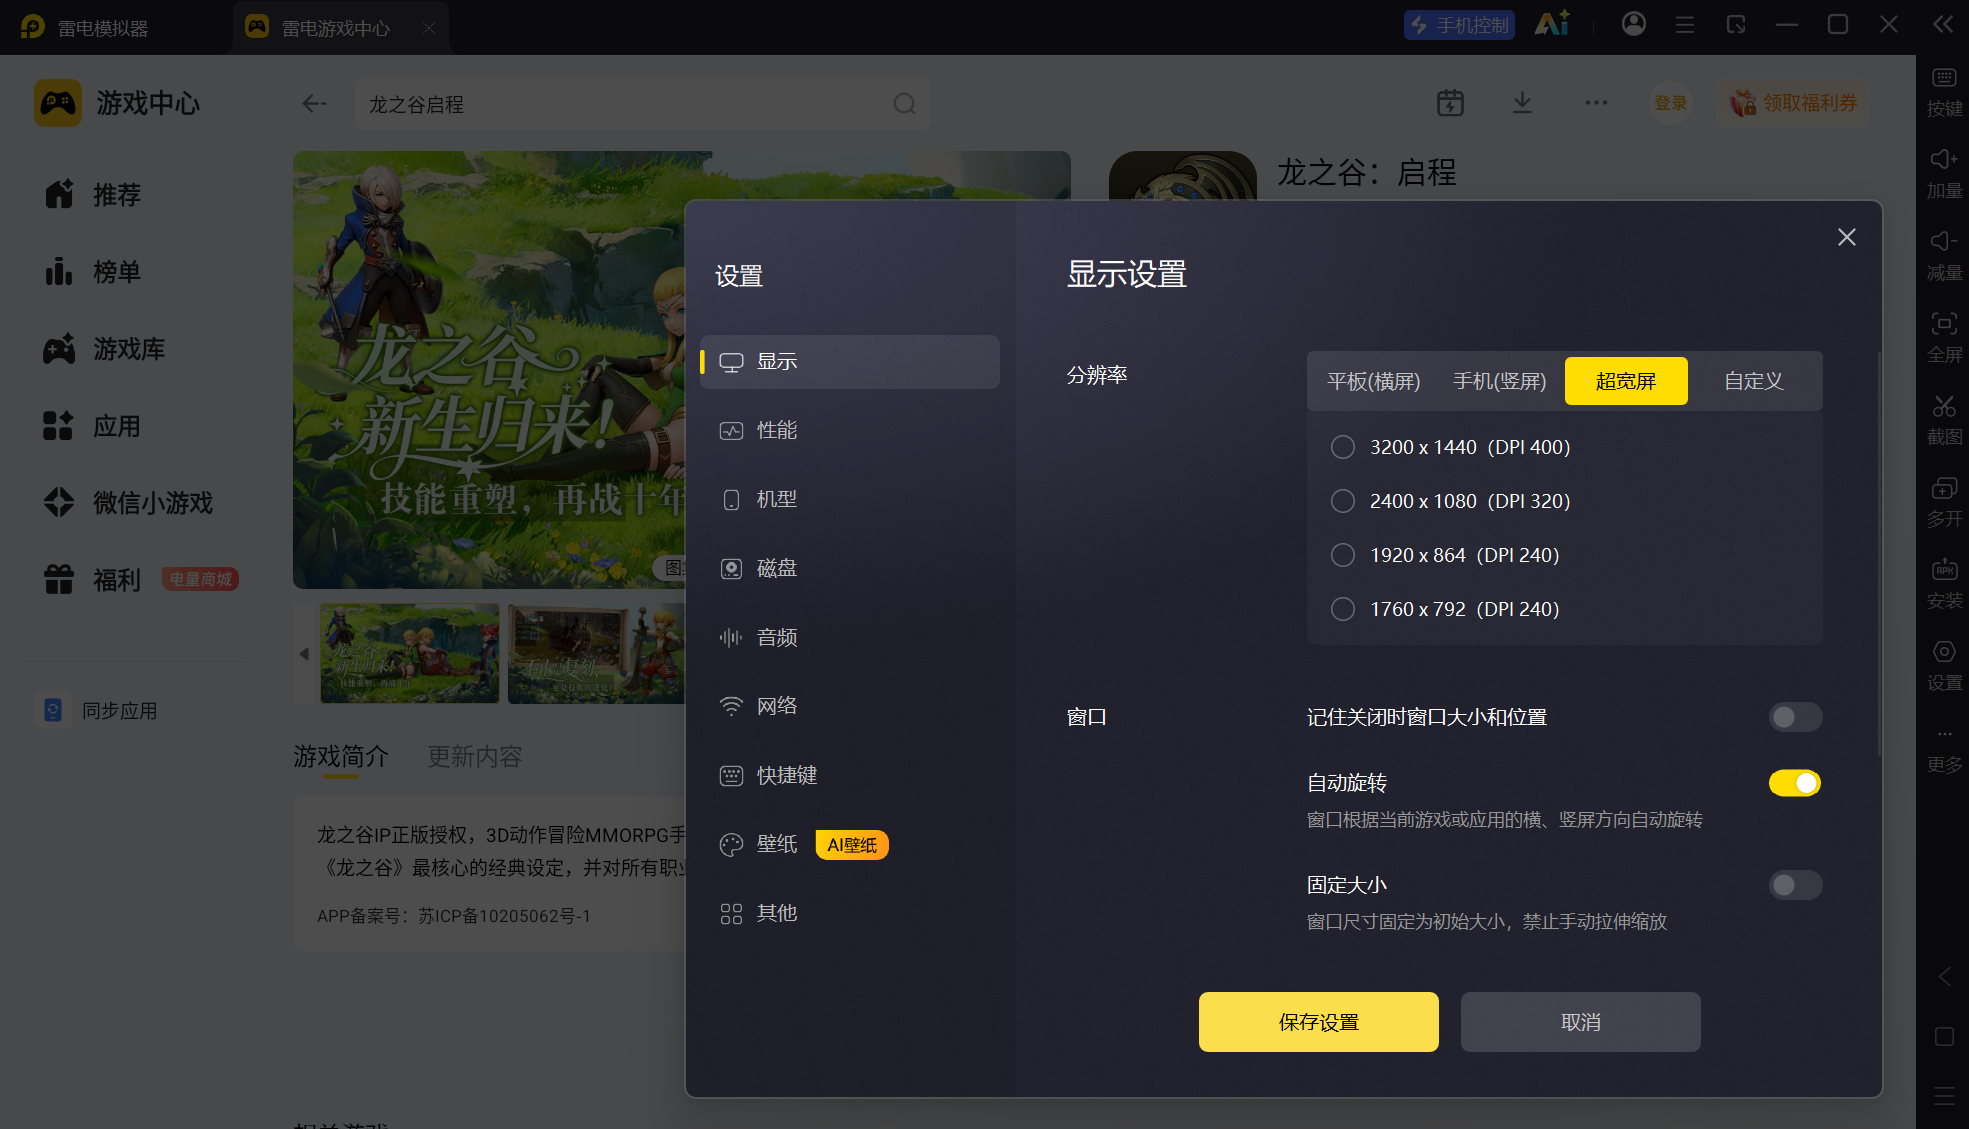Select 其他 other settings category

850,913
